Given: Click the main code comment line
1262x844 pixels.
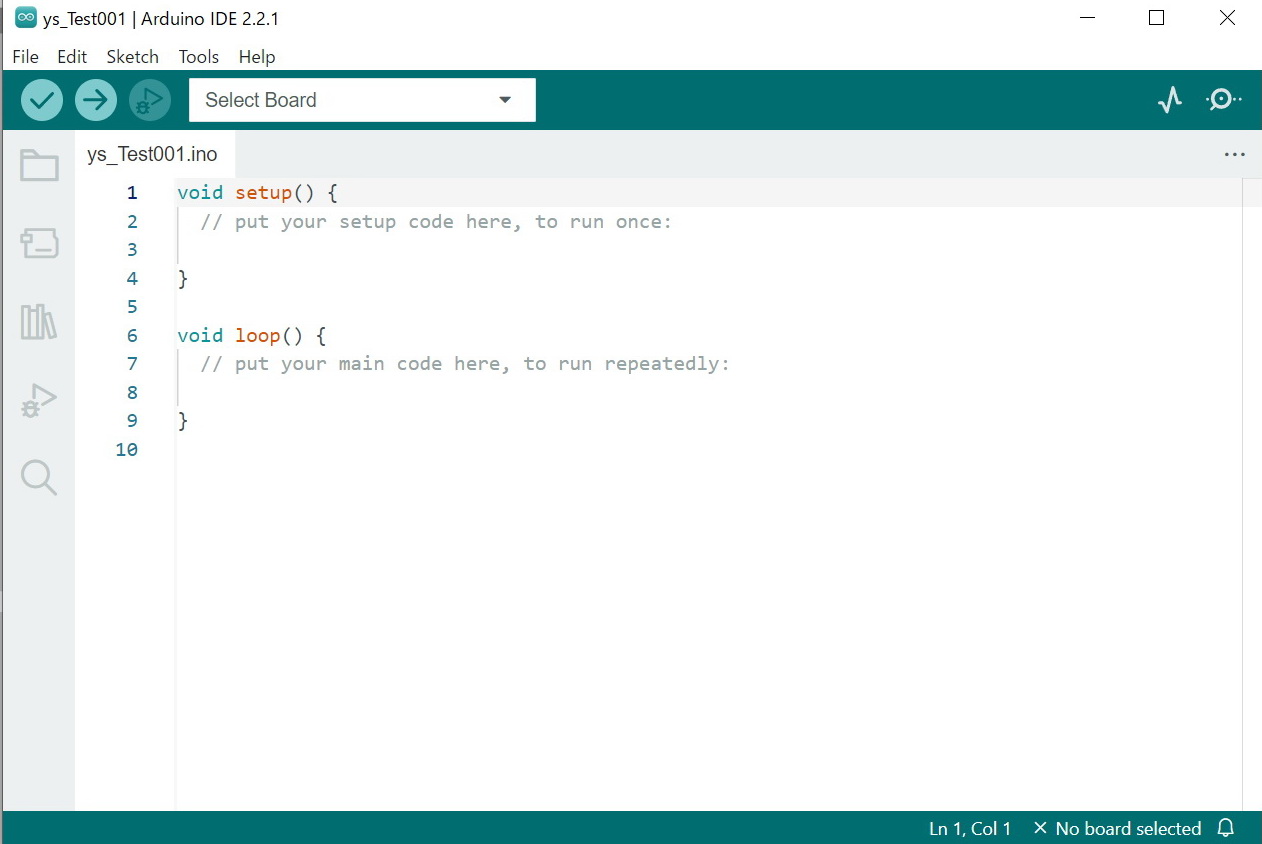Looking at the screenshot, I should (465, 363).
